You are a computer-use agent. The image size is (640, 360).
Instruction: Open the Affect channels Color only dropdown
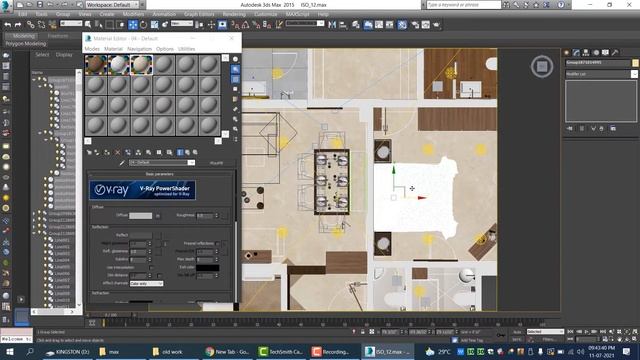point(147,283)
